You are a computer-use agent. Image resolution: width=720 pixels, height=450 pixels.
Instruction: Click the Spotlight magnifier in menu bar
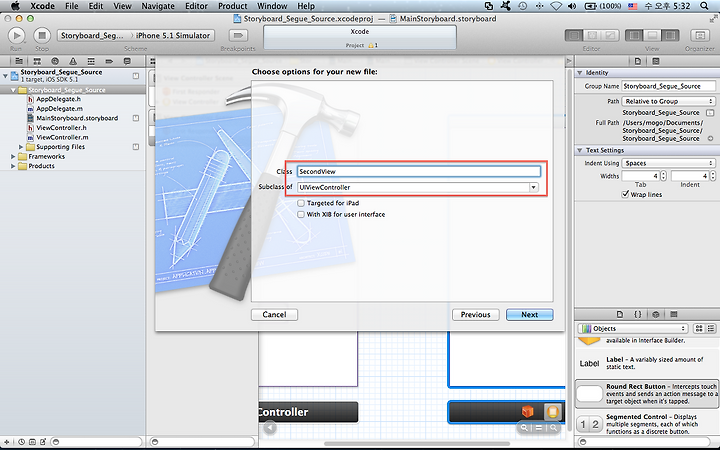coord(704,6)
